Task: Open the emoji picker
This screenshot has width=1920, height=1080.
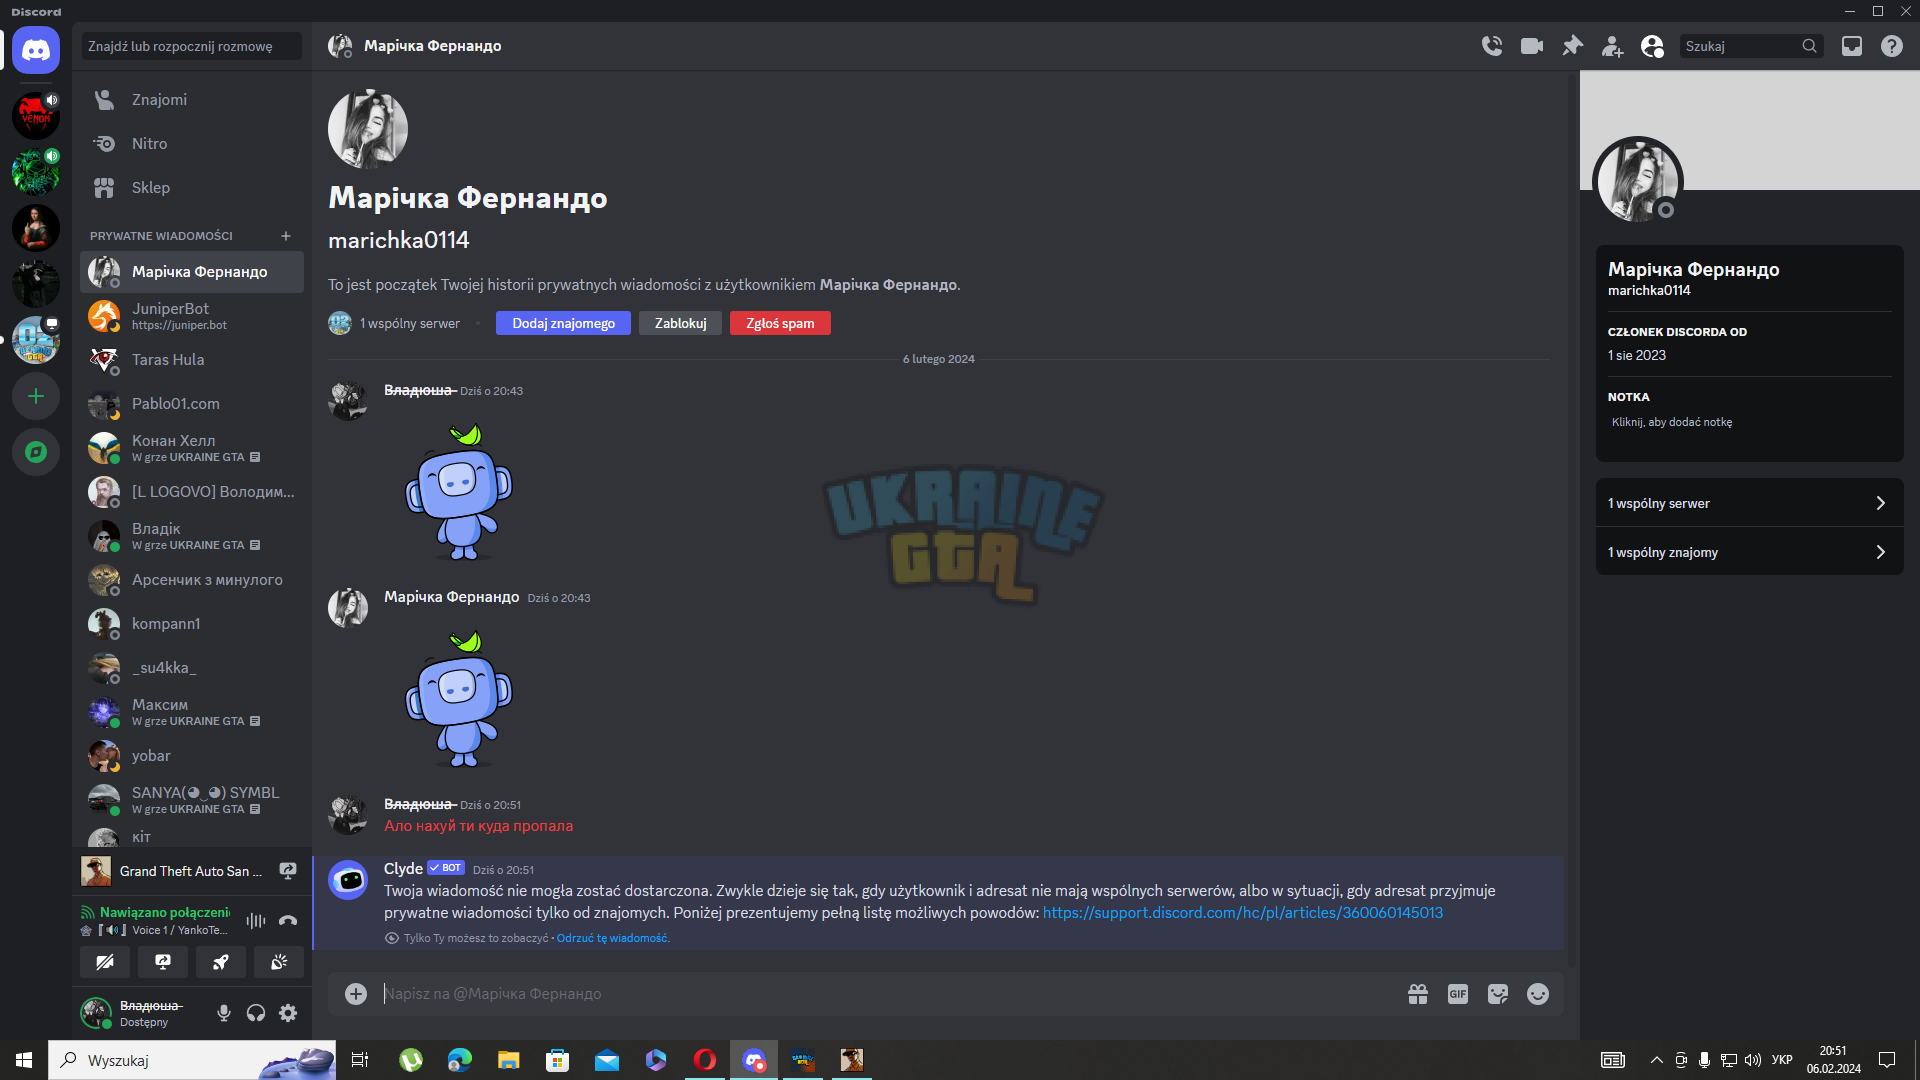Action: coord(1538,994)
